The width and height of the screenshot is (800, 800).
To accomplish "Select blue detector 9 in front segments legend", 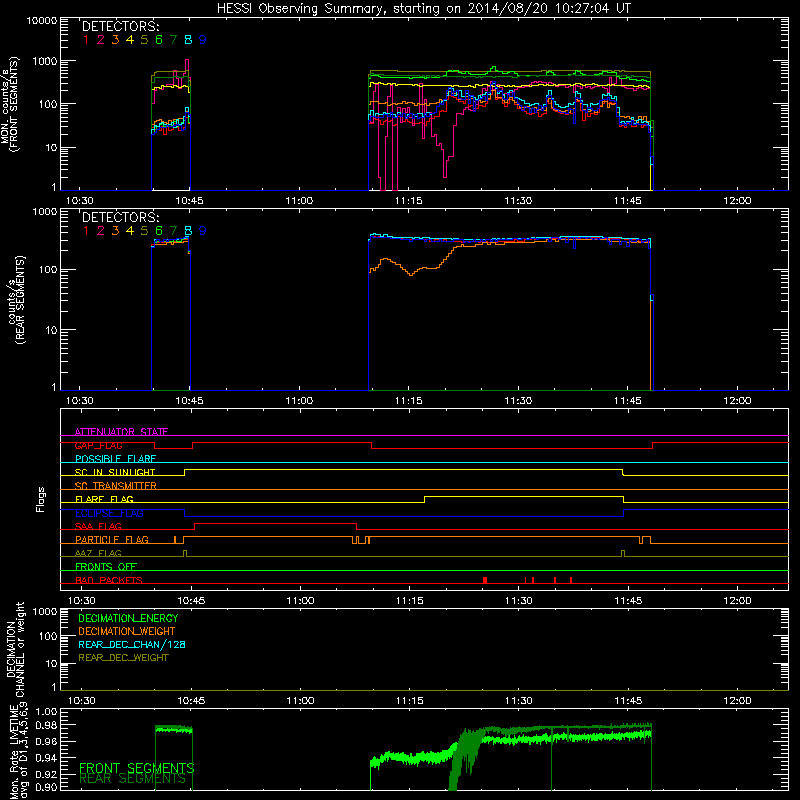I will [203, 40].
